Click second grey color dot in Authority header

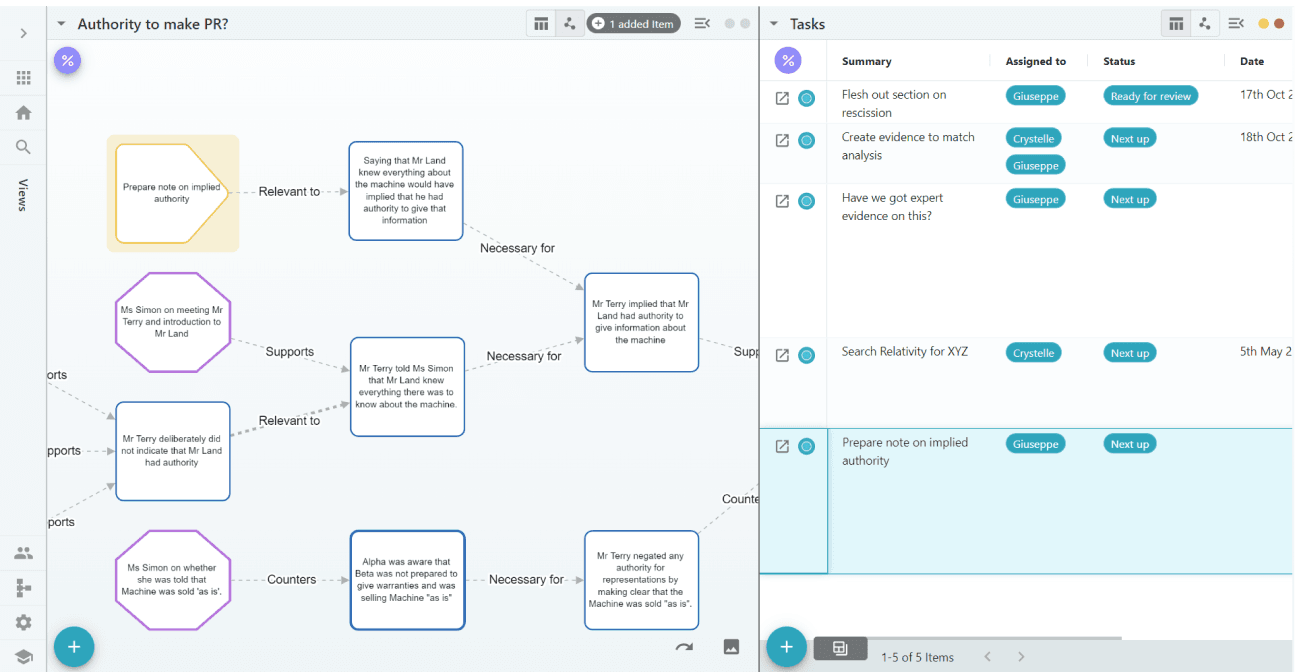(x=745, y=24)
